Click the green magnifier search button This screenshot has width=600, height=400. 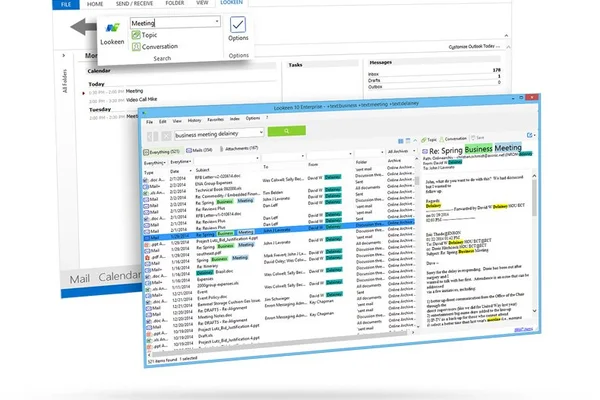tap(287, 131)
